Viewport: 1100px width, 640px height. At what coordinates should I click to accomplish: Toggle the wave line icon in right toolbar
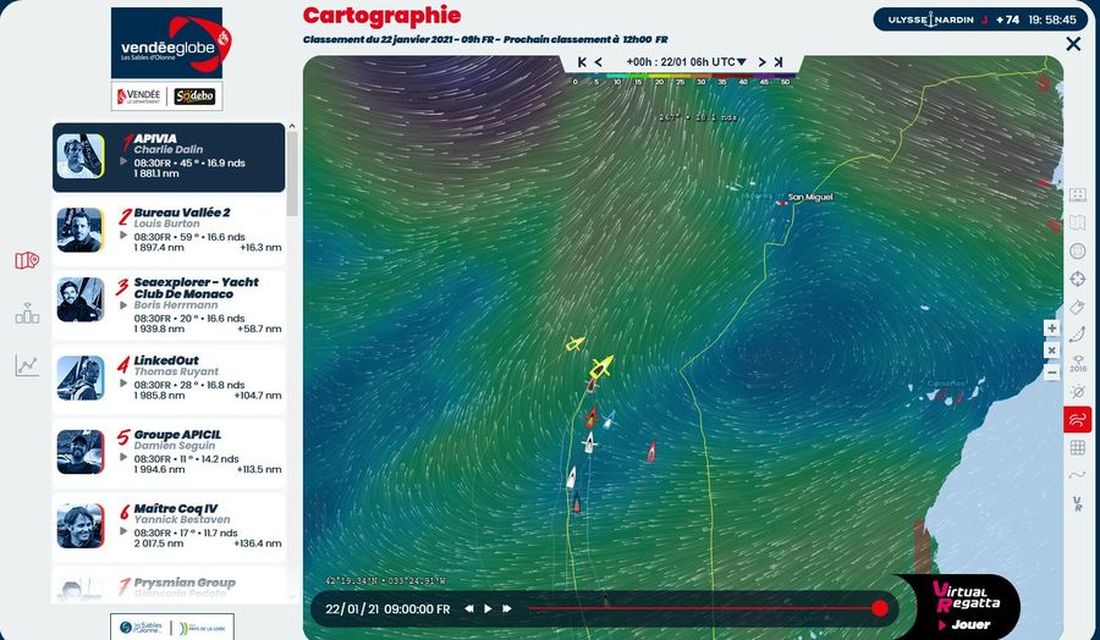pyautogui.click(x=1078, y=475)
